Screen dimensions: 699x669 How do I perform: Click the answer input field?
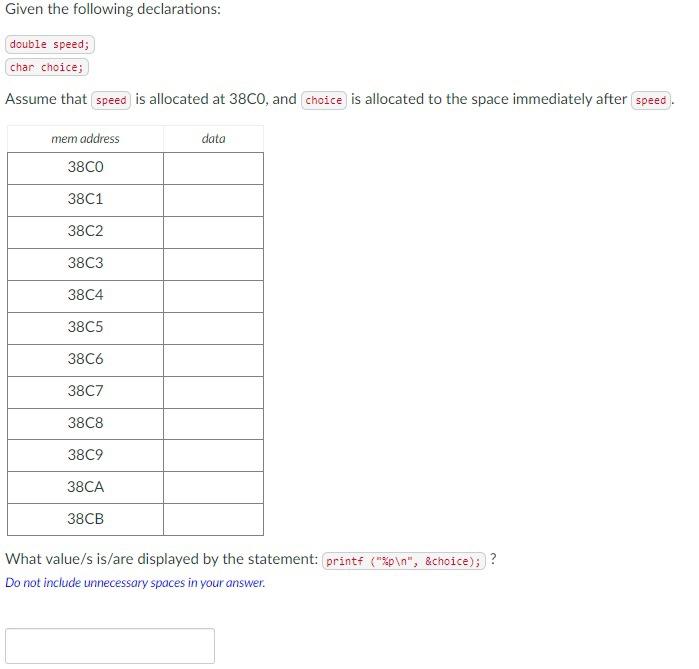coord(110,646)
